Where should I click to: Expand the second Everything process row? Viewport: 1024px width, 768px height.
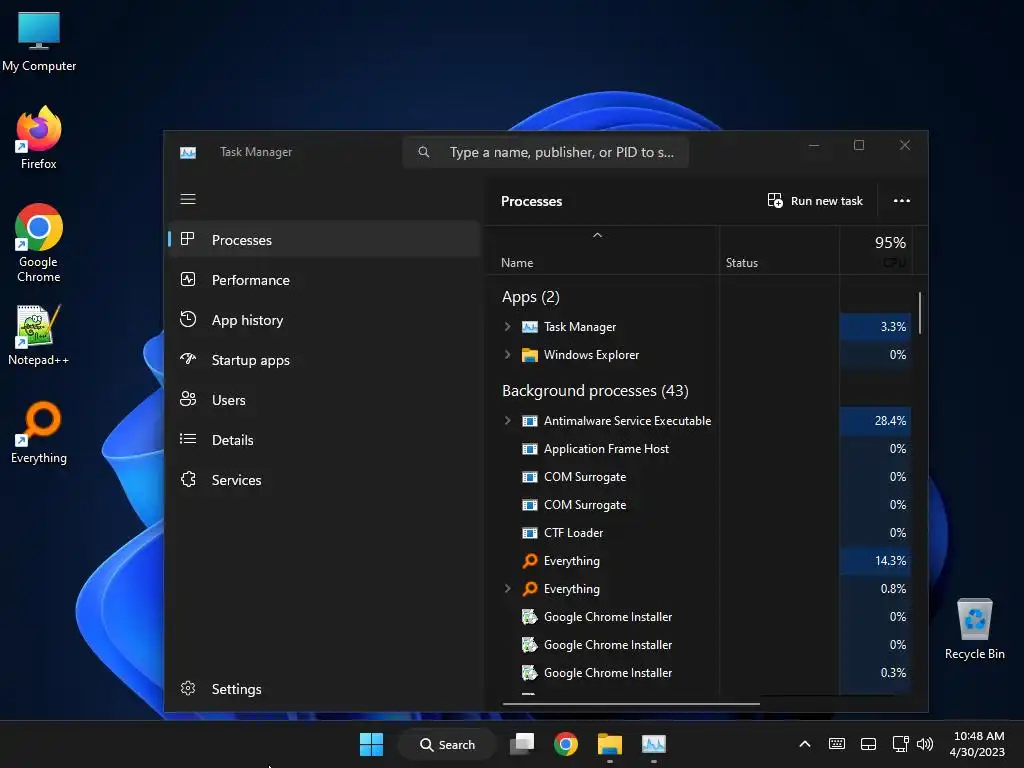pos(507,588)
